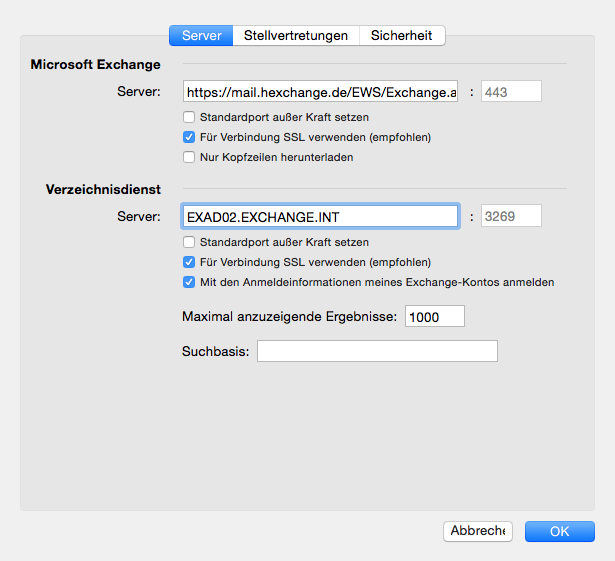Enable Verzeichnisdienst 'Standardport außer Kraft setzen' checkbox
The width and height of the screenshot is (615, 561).
189,242
